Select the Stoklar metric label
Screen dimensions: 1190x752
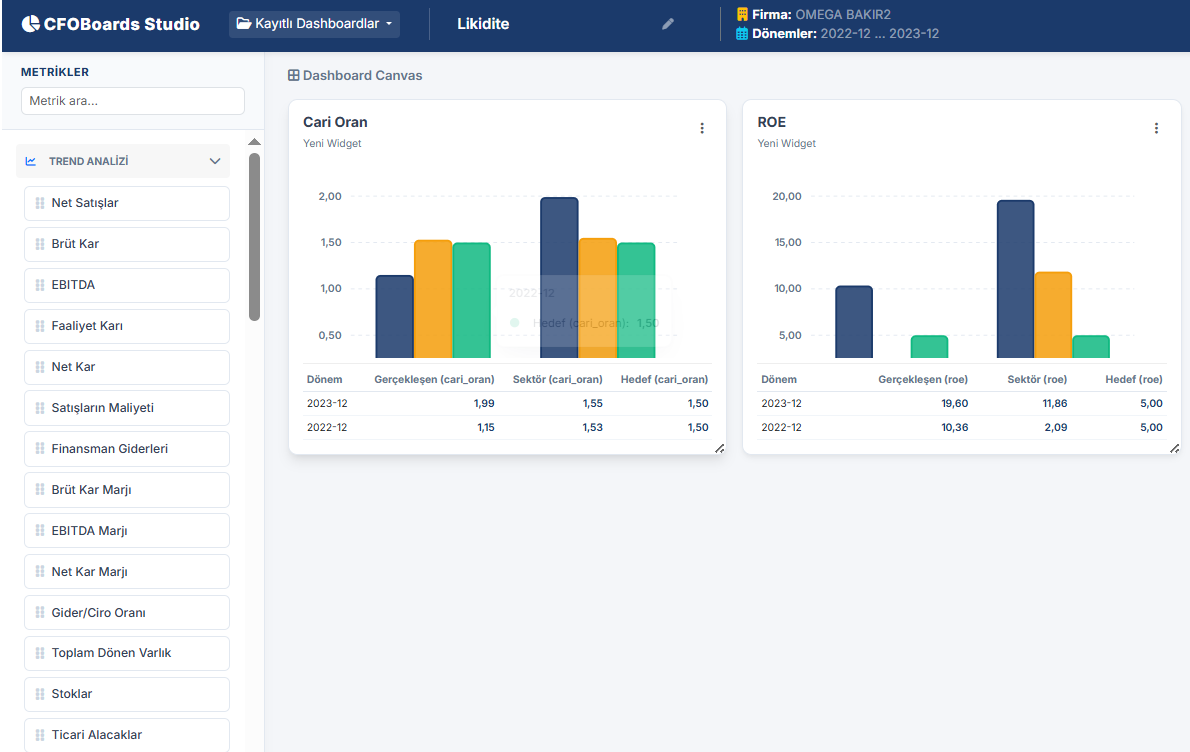(x=72, y=694)
